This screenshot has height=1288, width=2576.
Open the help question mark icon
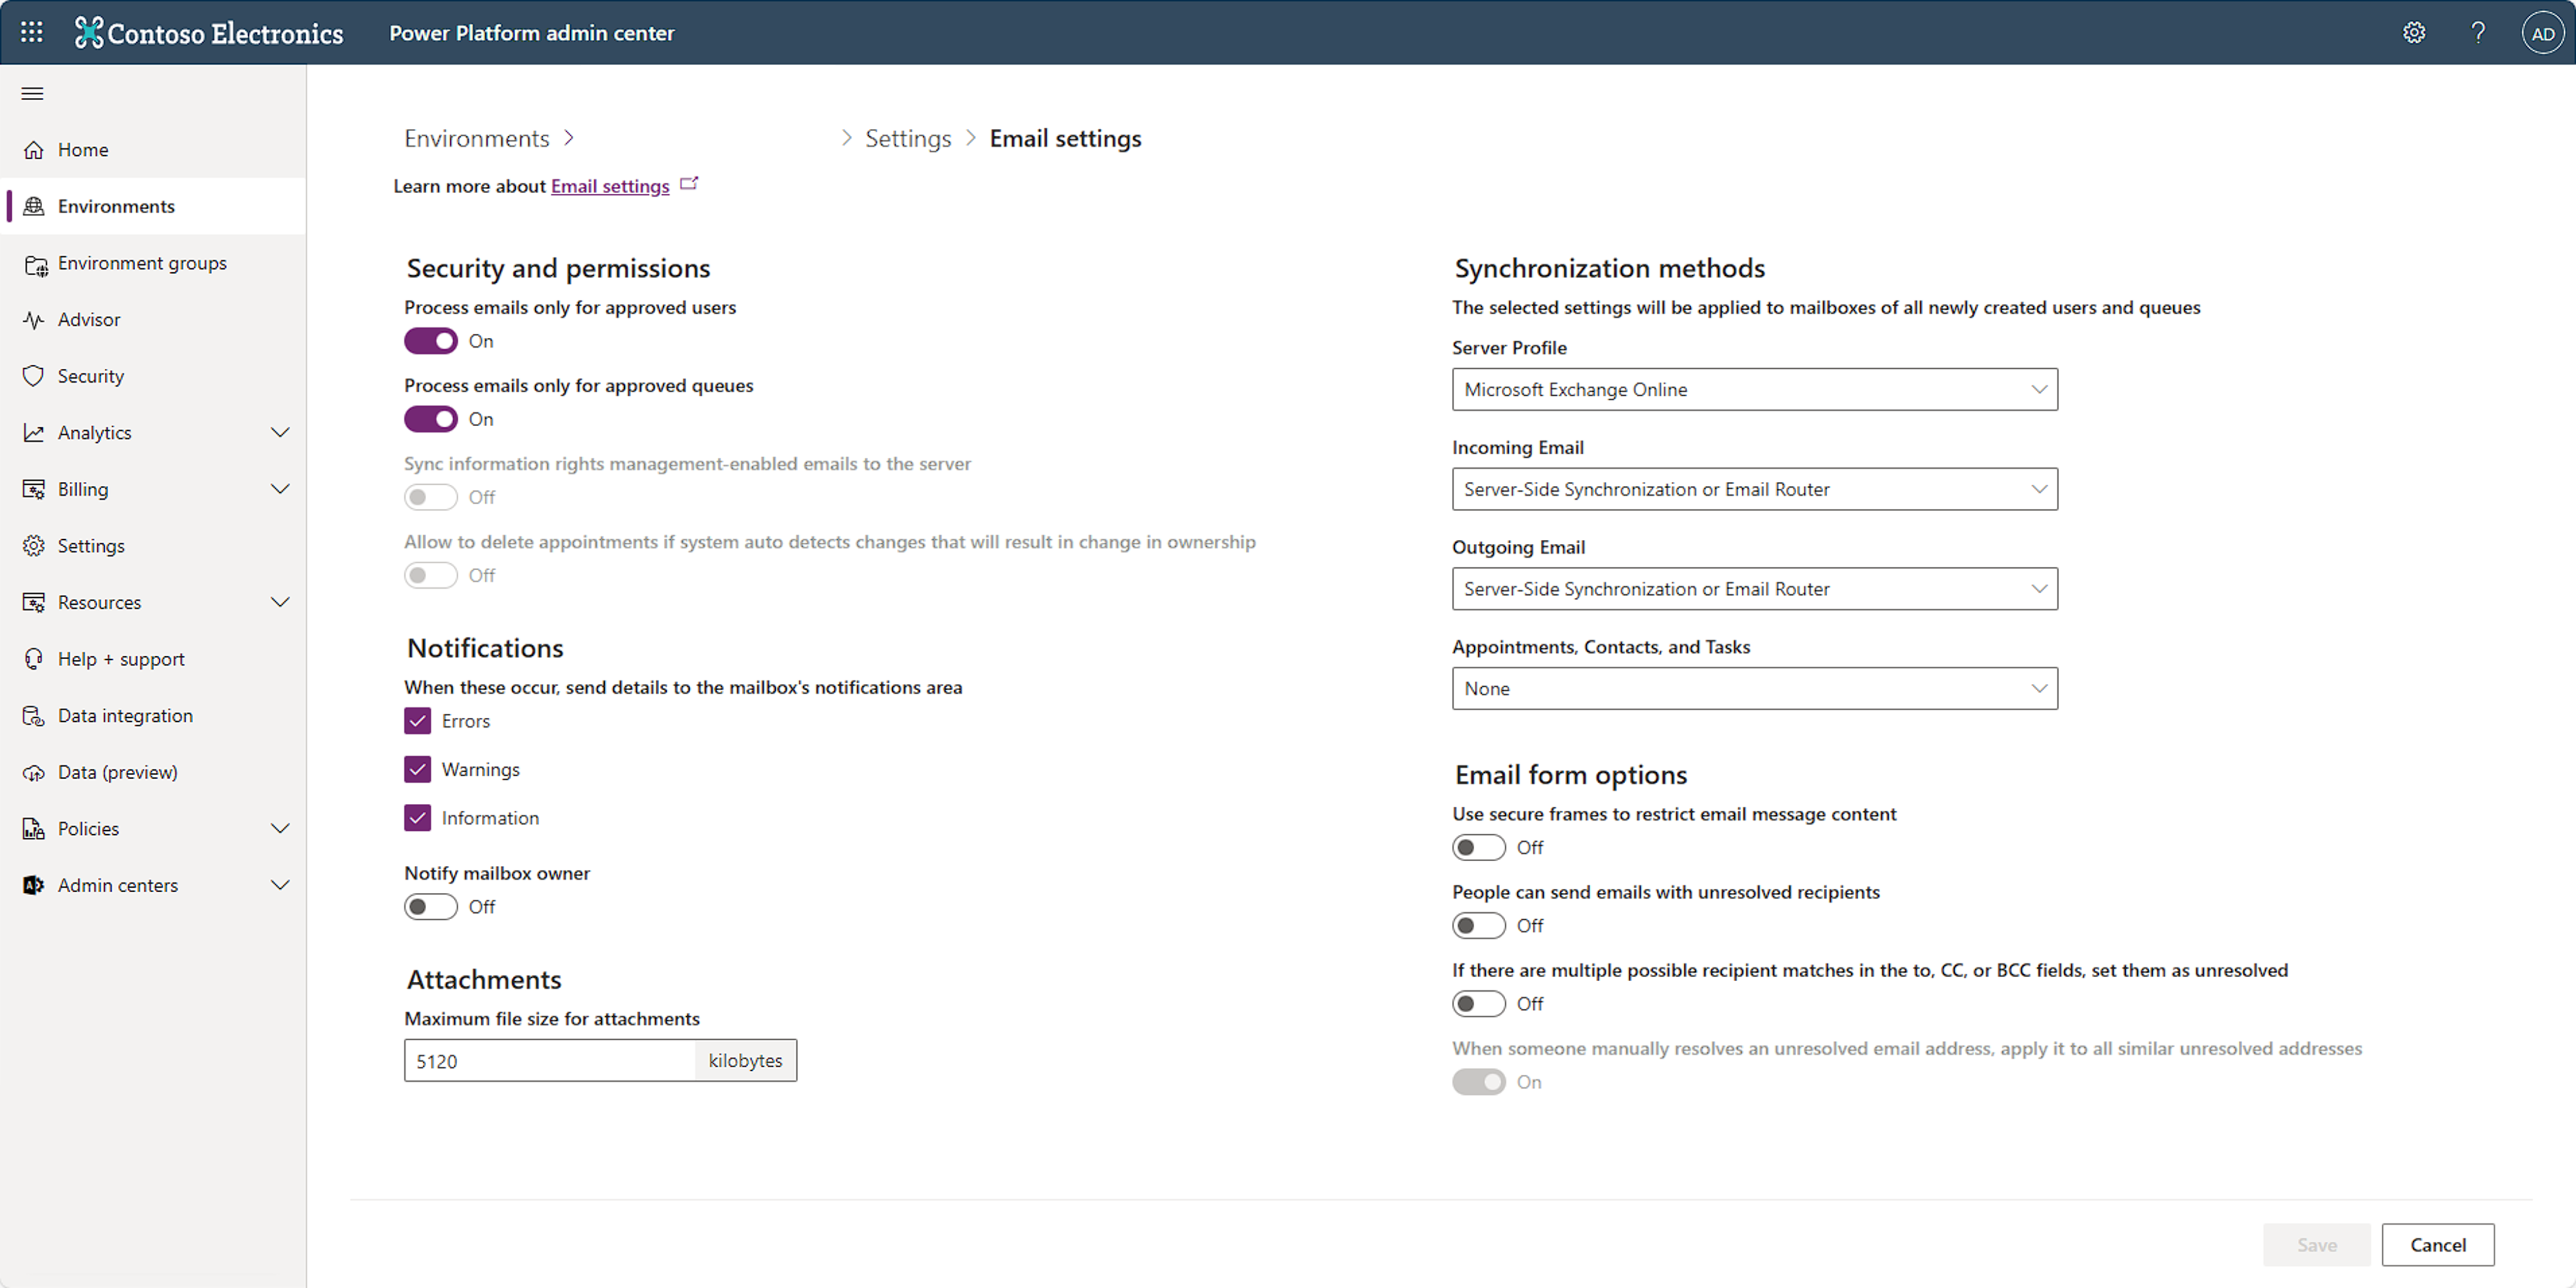[x=2477, y=33]
